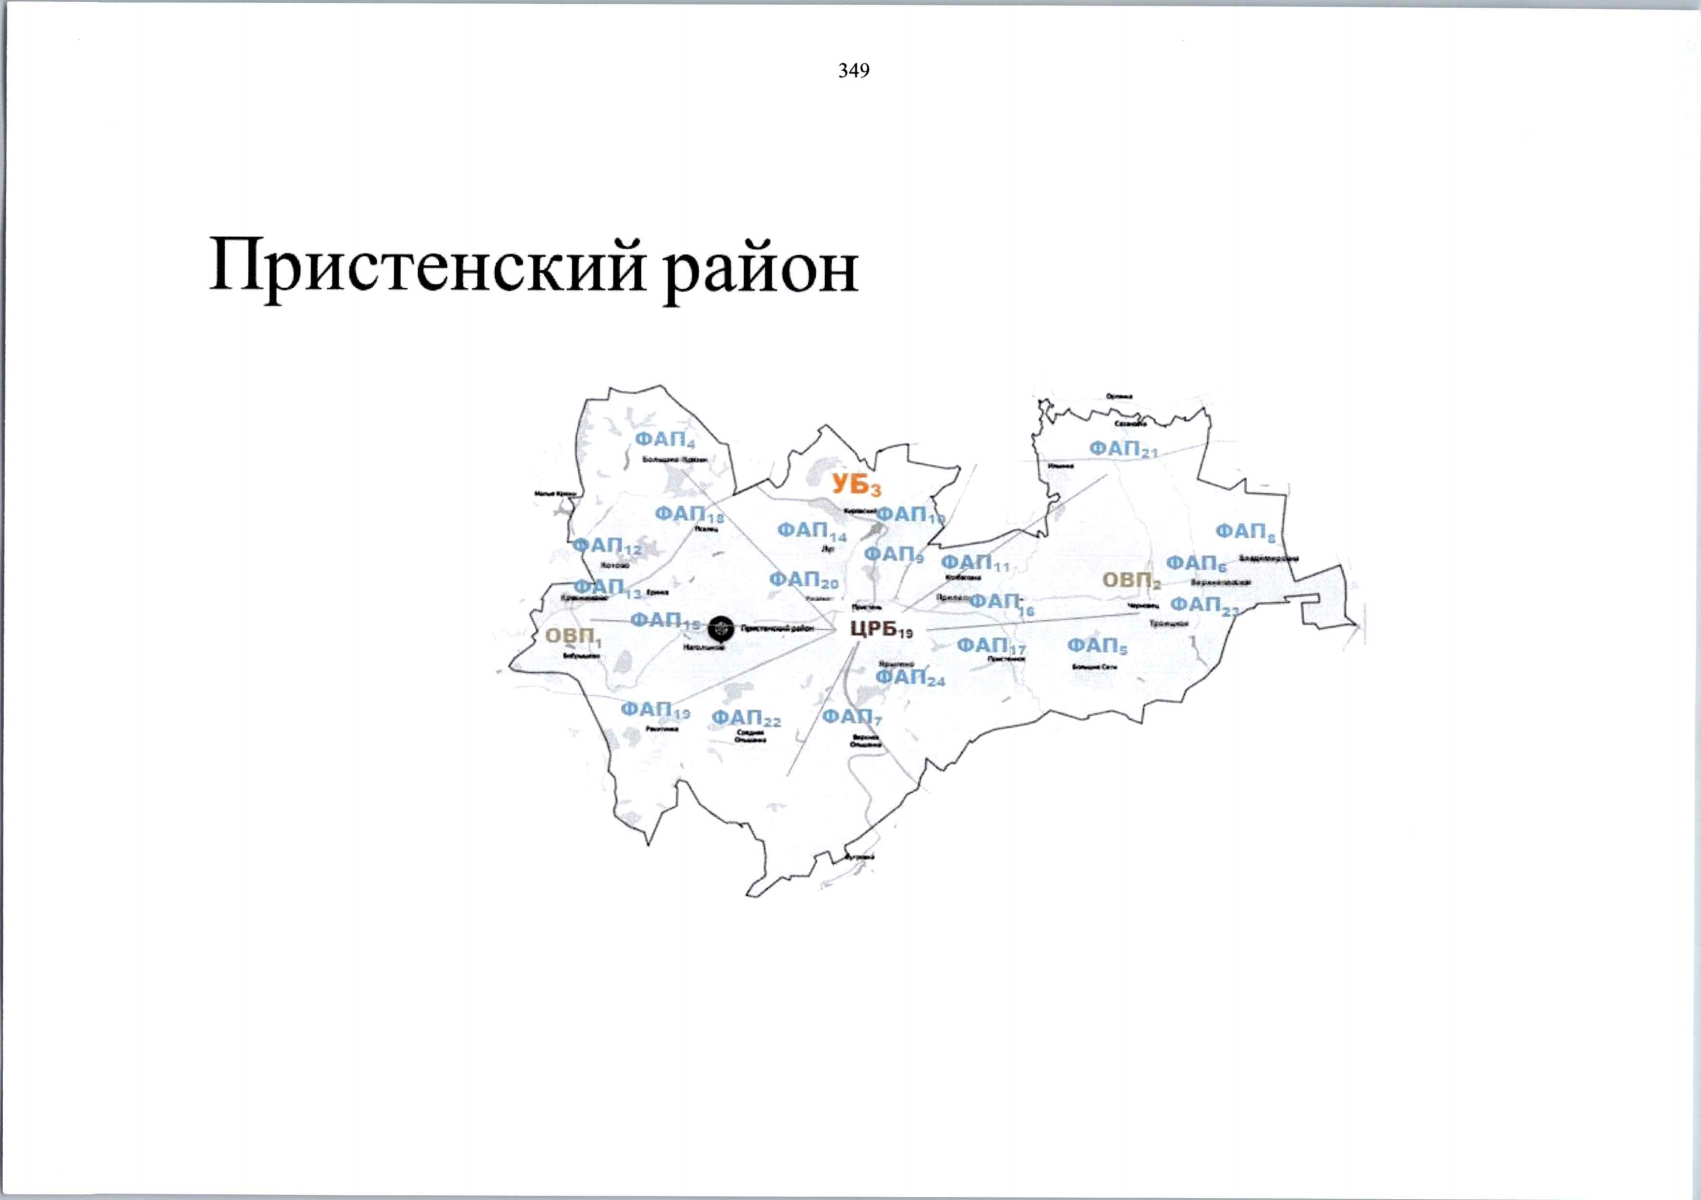Click the ФАП14 marker
Viewport: 1701px width, 1200px height.
click(x=811, y=530)
